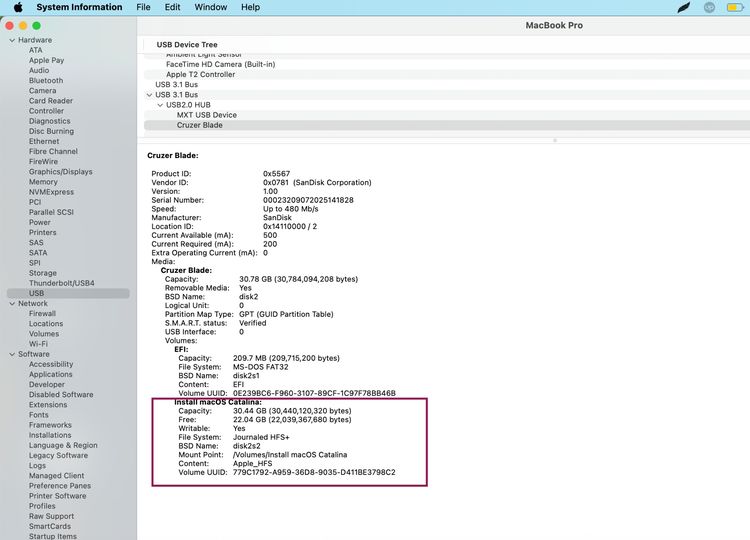
Task: Select Cruzer Blade in USB tree
Action: [446, 125]
